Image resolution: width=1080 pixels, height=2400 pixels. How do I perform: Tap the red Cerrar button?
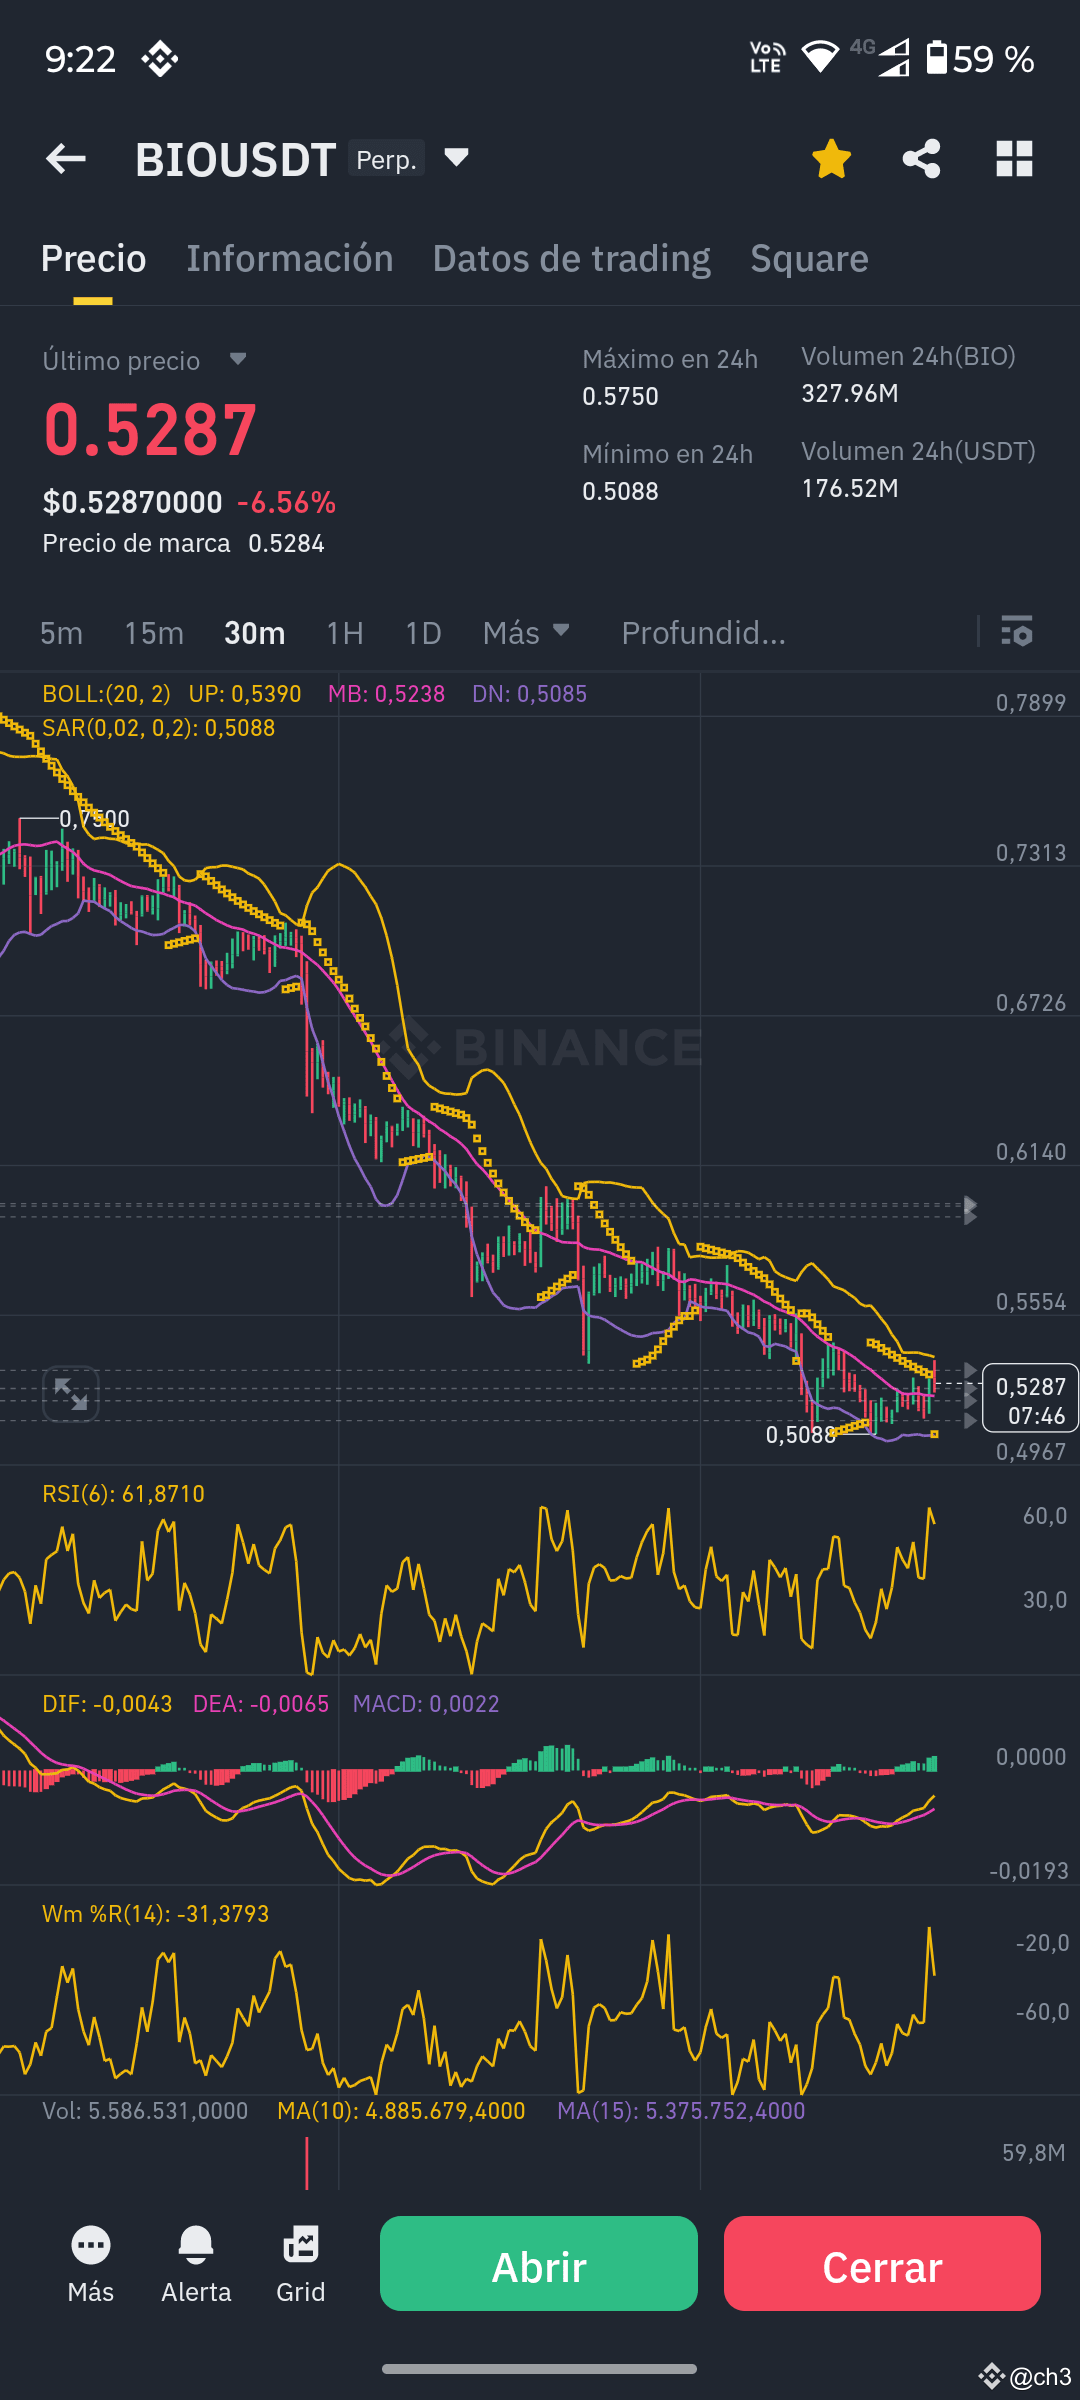click(x=882, y=2263)
